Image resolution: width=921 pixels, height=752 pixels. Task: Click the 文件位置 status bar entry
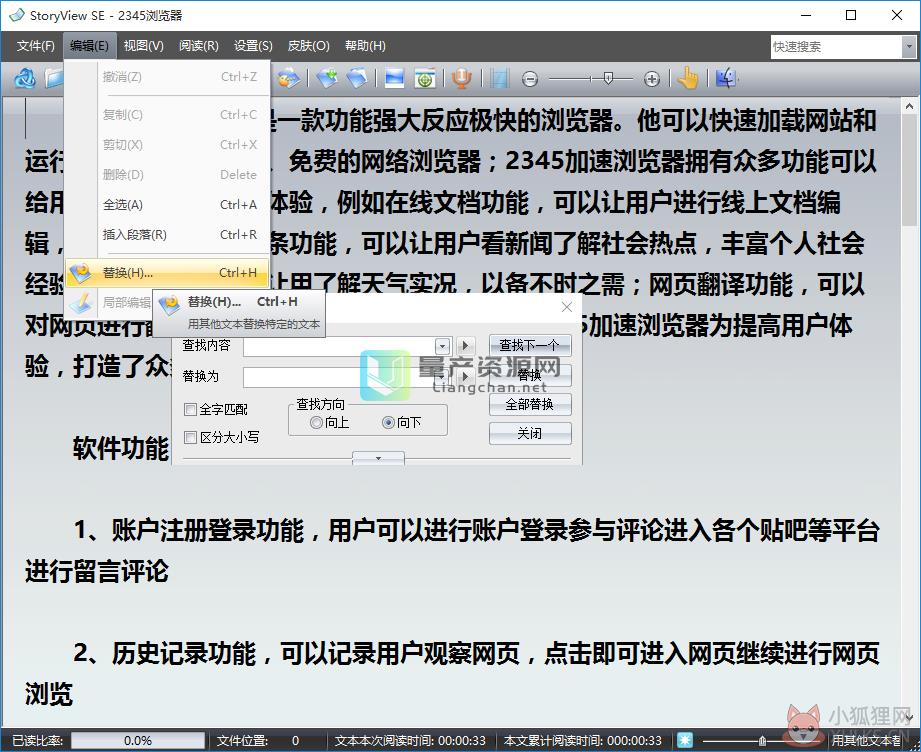(257, 740)
